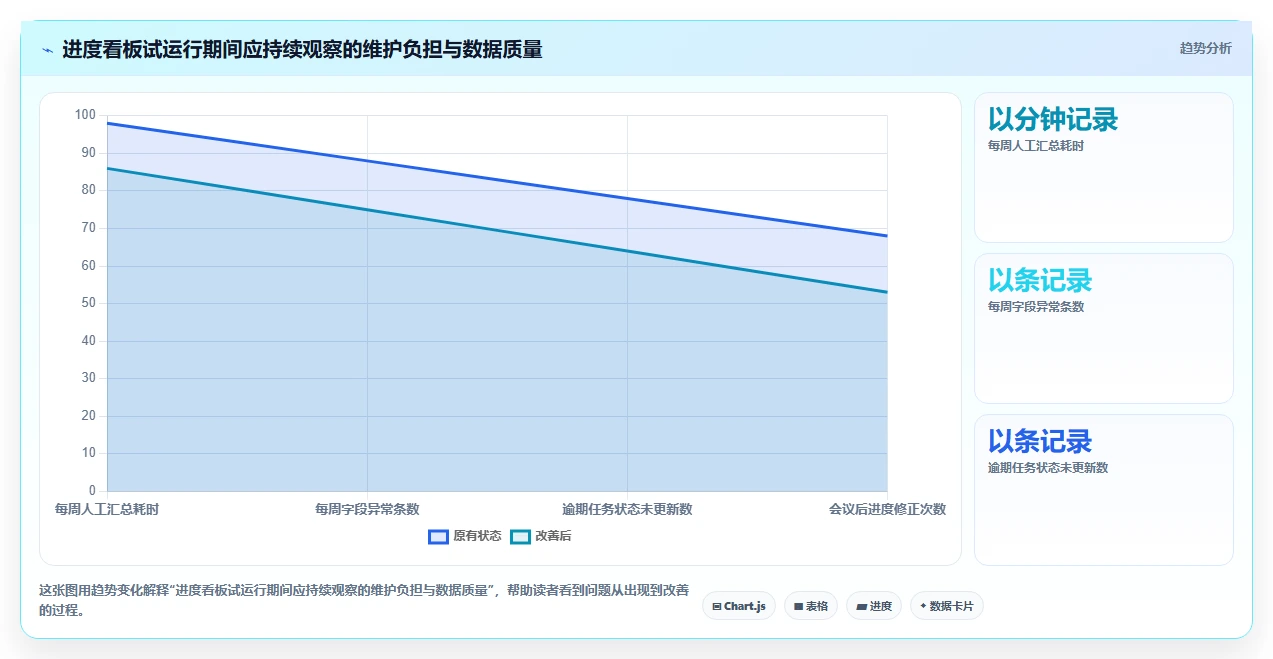
Task: Toggle the 改善后 legend item
Action: pyautogui.click(x=541, y=536)
